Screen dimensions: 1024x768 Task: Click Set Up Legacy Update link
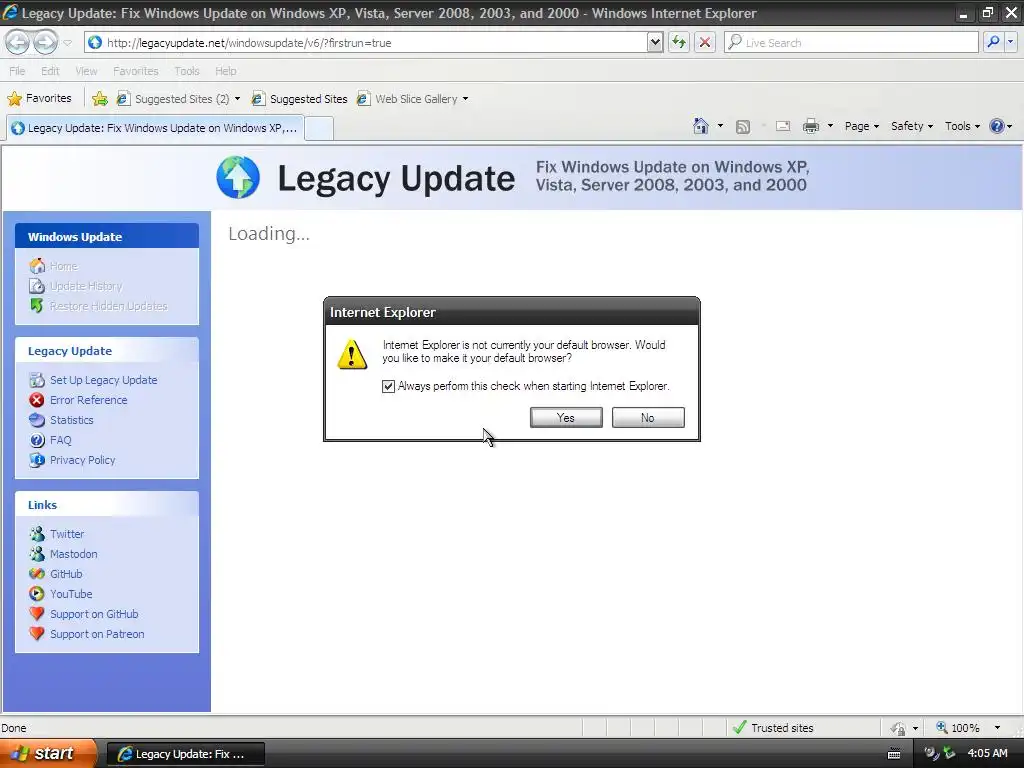point(103,380)
